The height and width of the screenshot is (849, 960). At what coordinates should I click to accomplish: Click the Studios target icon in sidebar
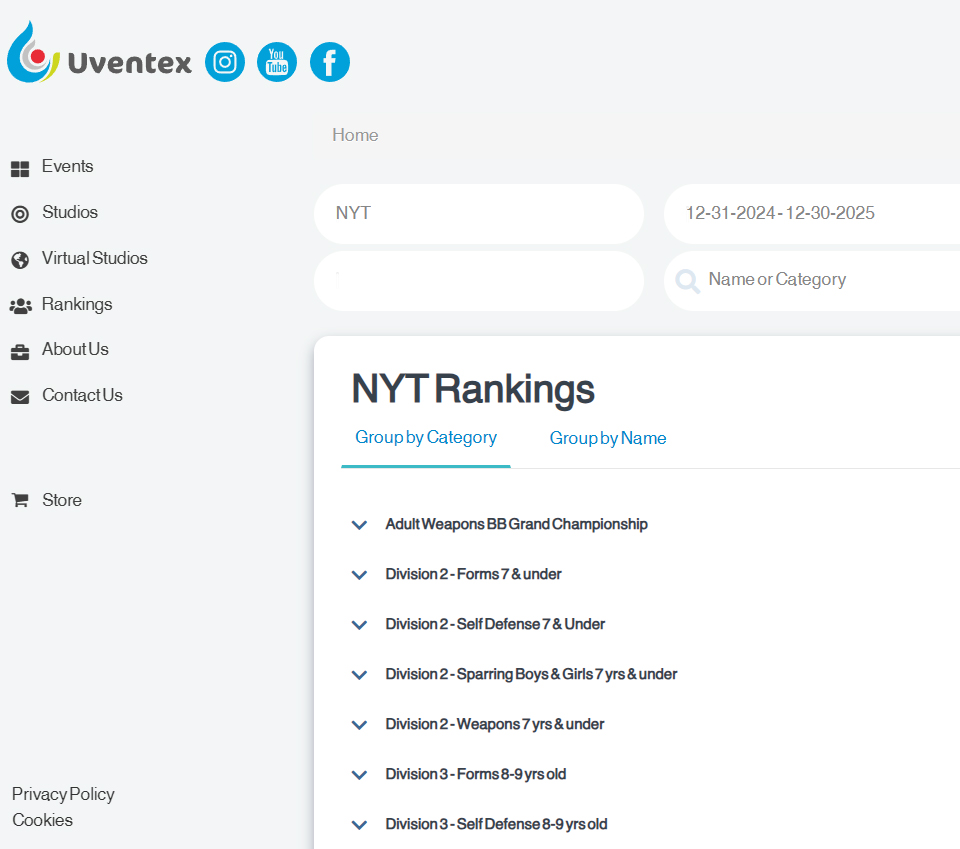coord(20,213)
